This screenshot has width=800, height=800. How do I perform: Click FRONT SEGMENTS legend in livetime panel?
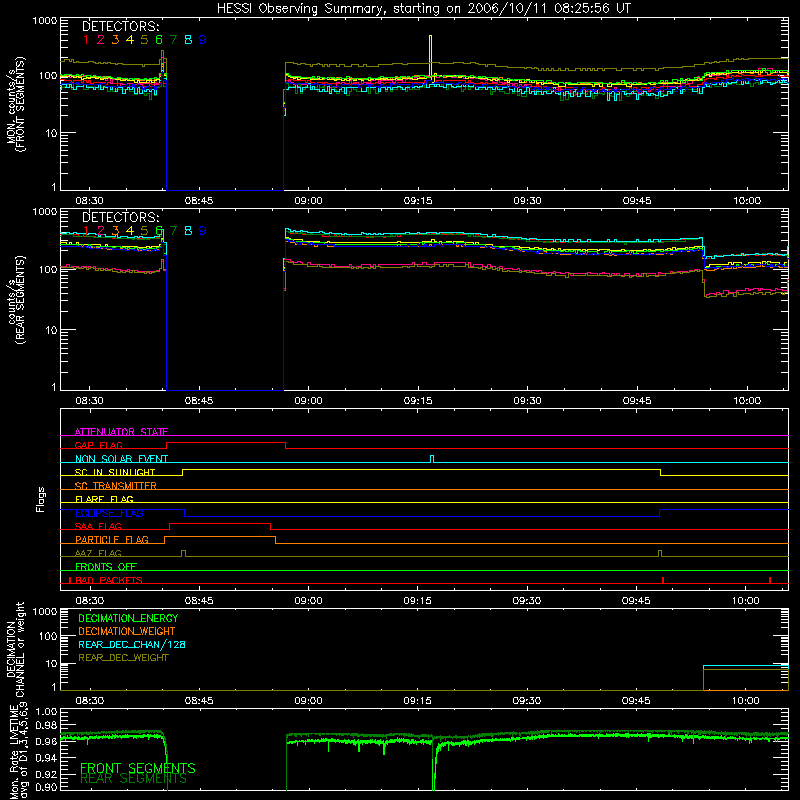tap(138, 768)
